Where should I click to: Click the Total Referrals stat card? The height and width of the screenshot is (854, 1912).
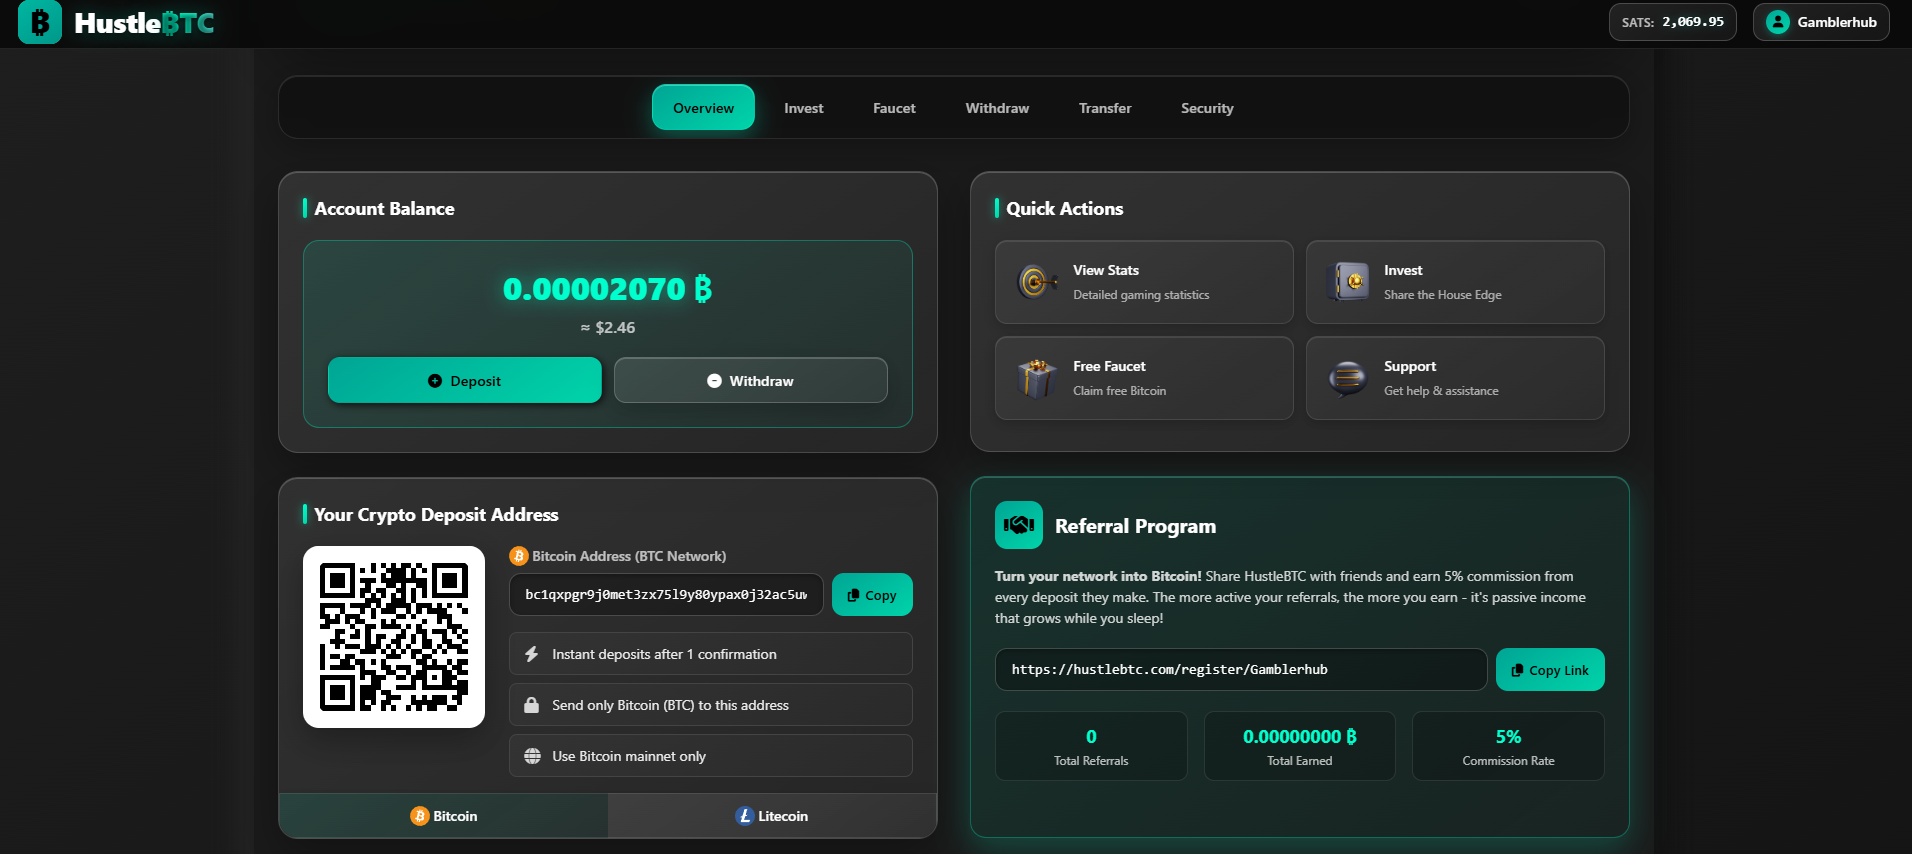1091,746
